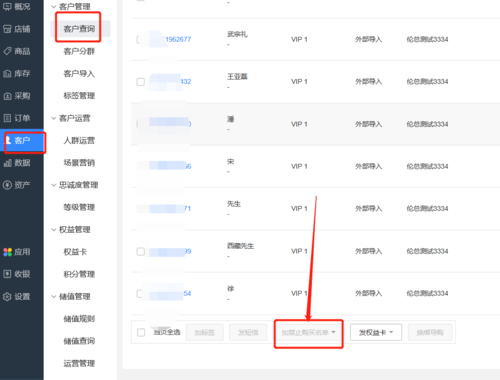The width and height of the screenshot is (500, 380).
Task: Open the 收银 cashier icon in sidebar
Action: pos(7,274)
